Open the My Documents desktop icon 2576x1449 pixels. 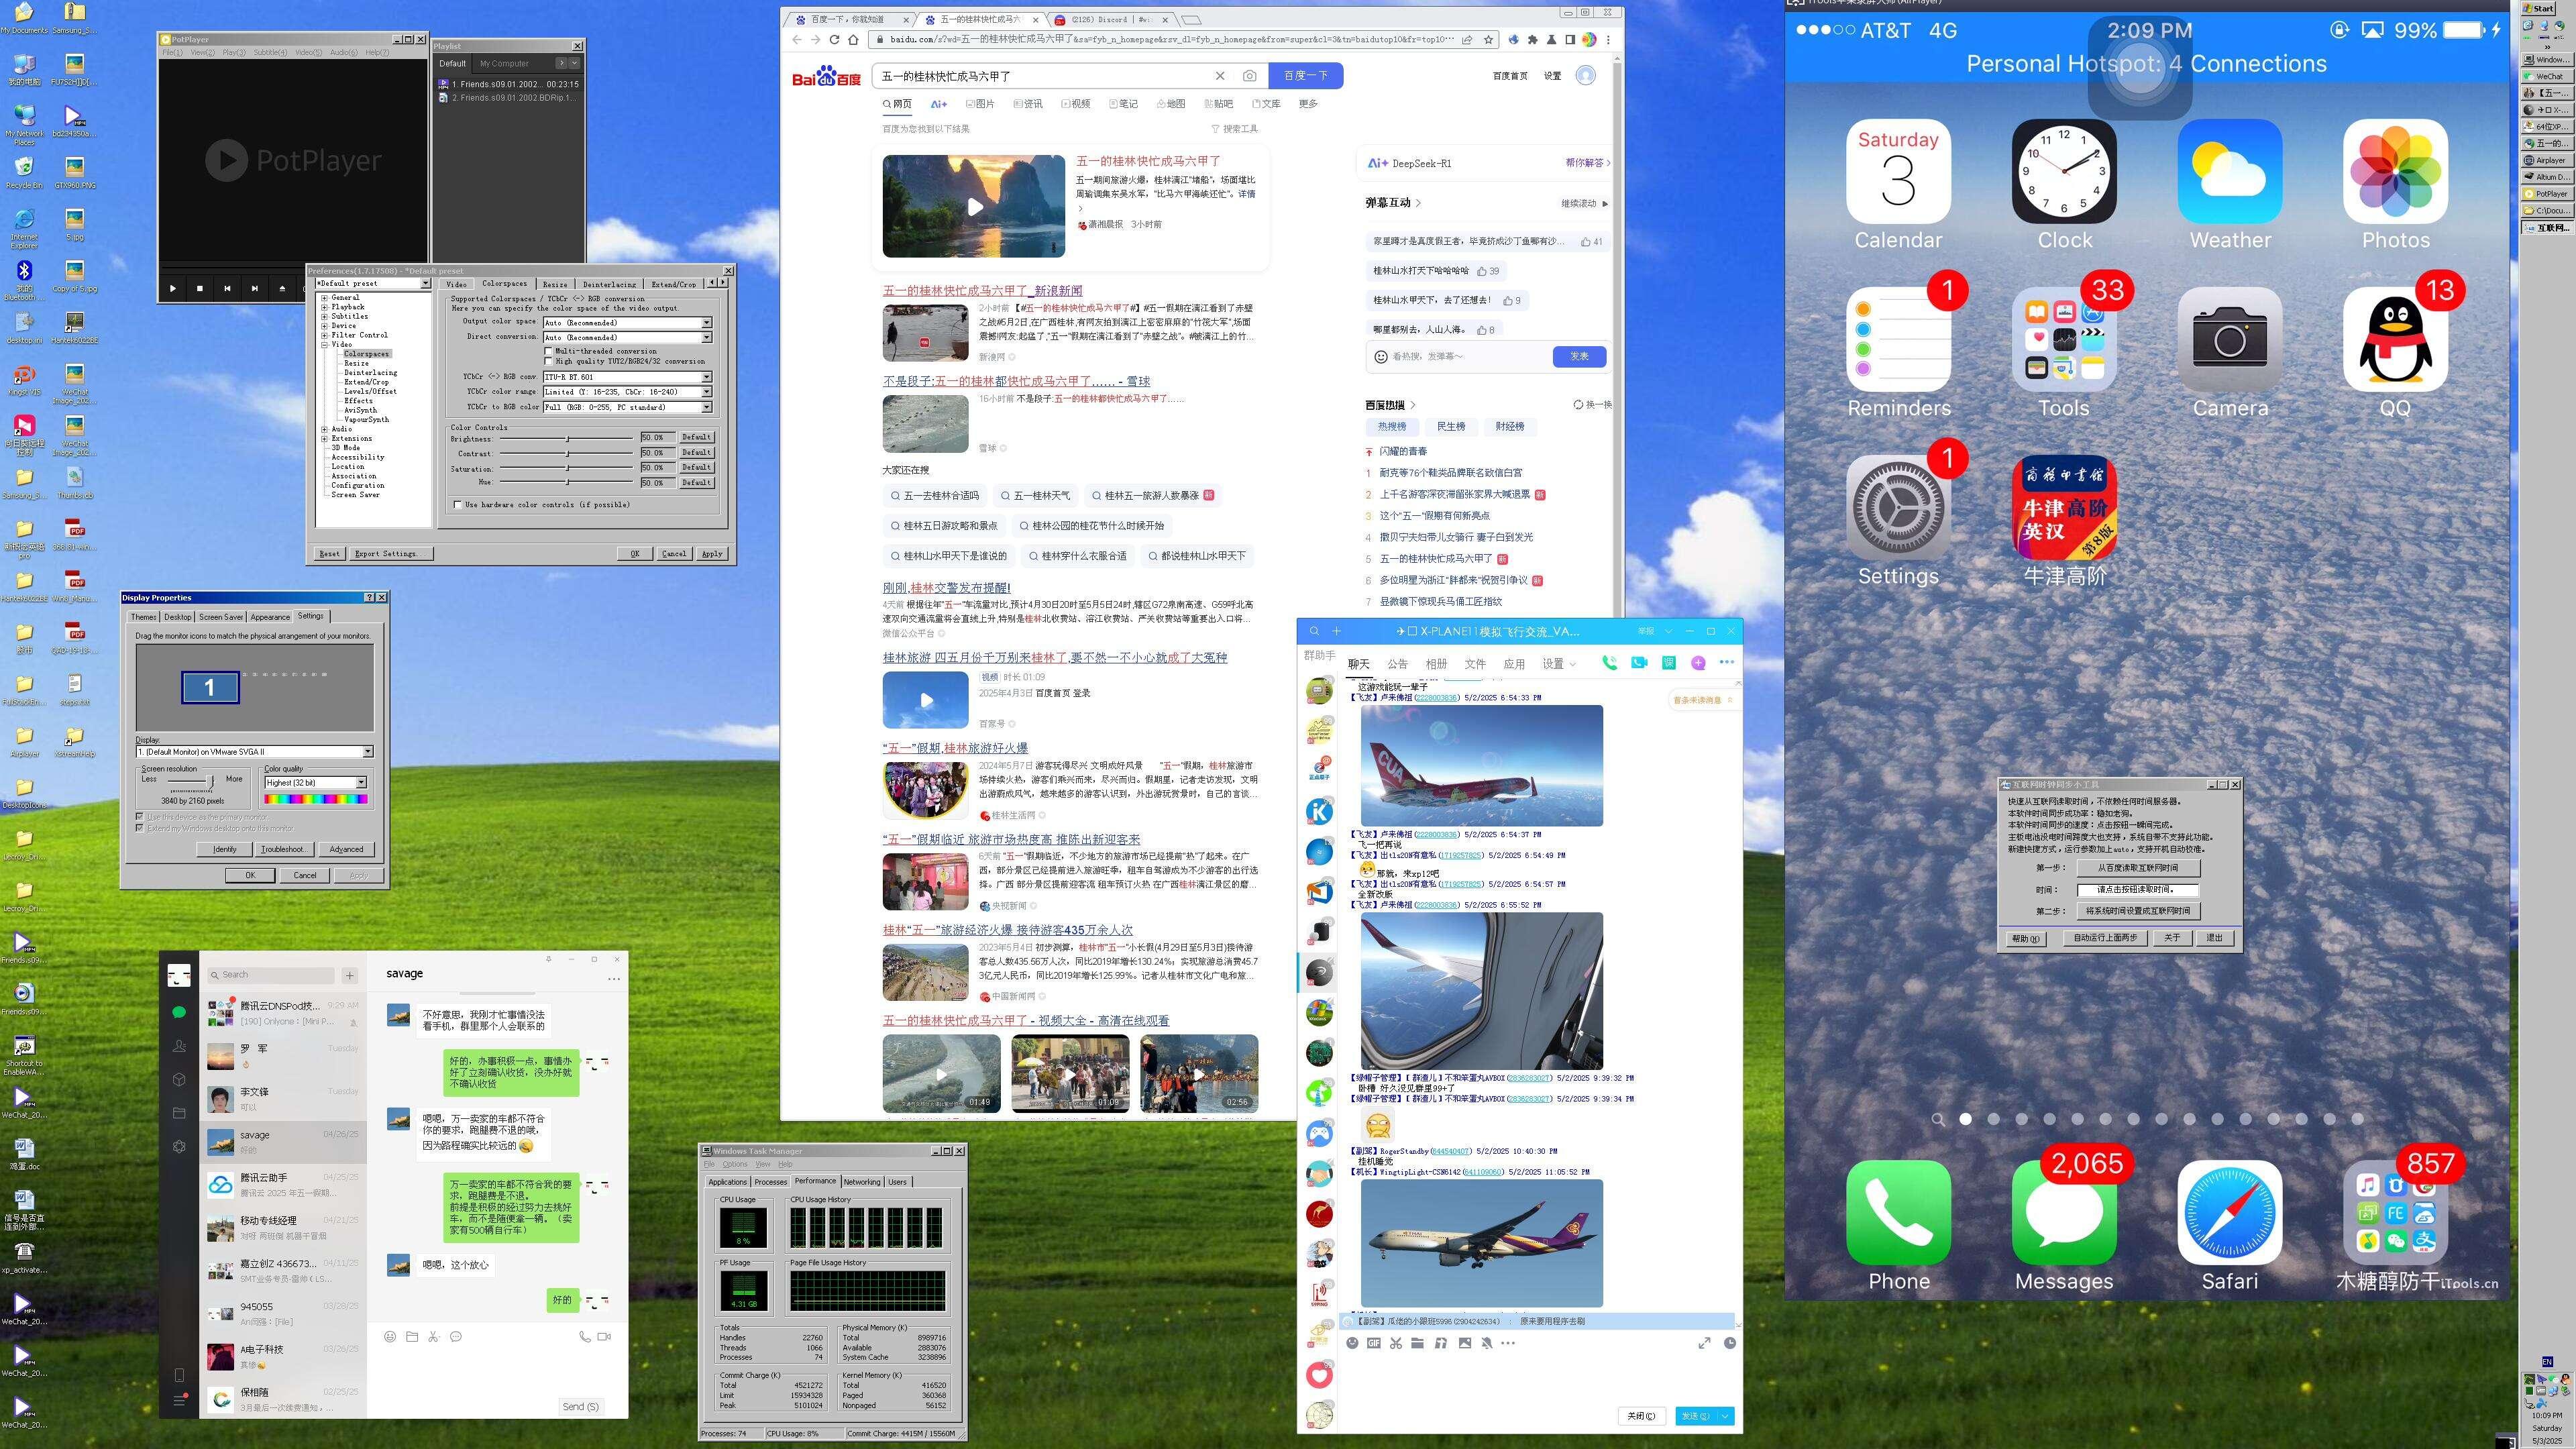[23, 17]
